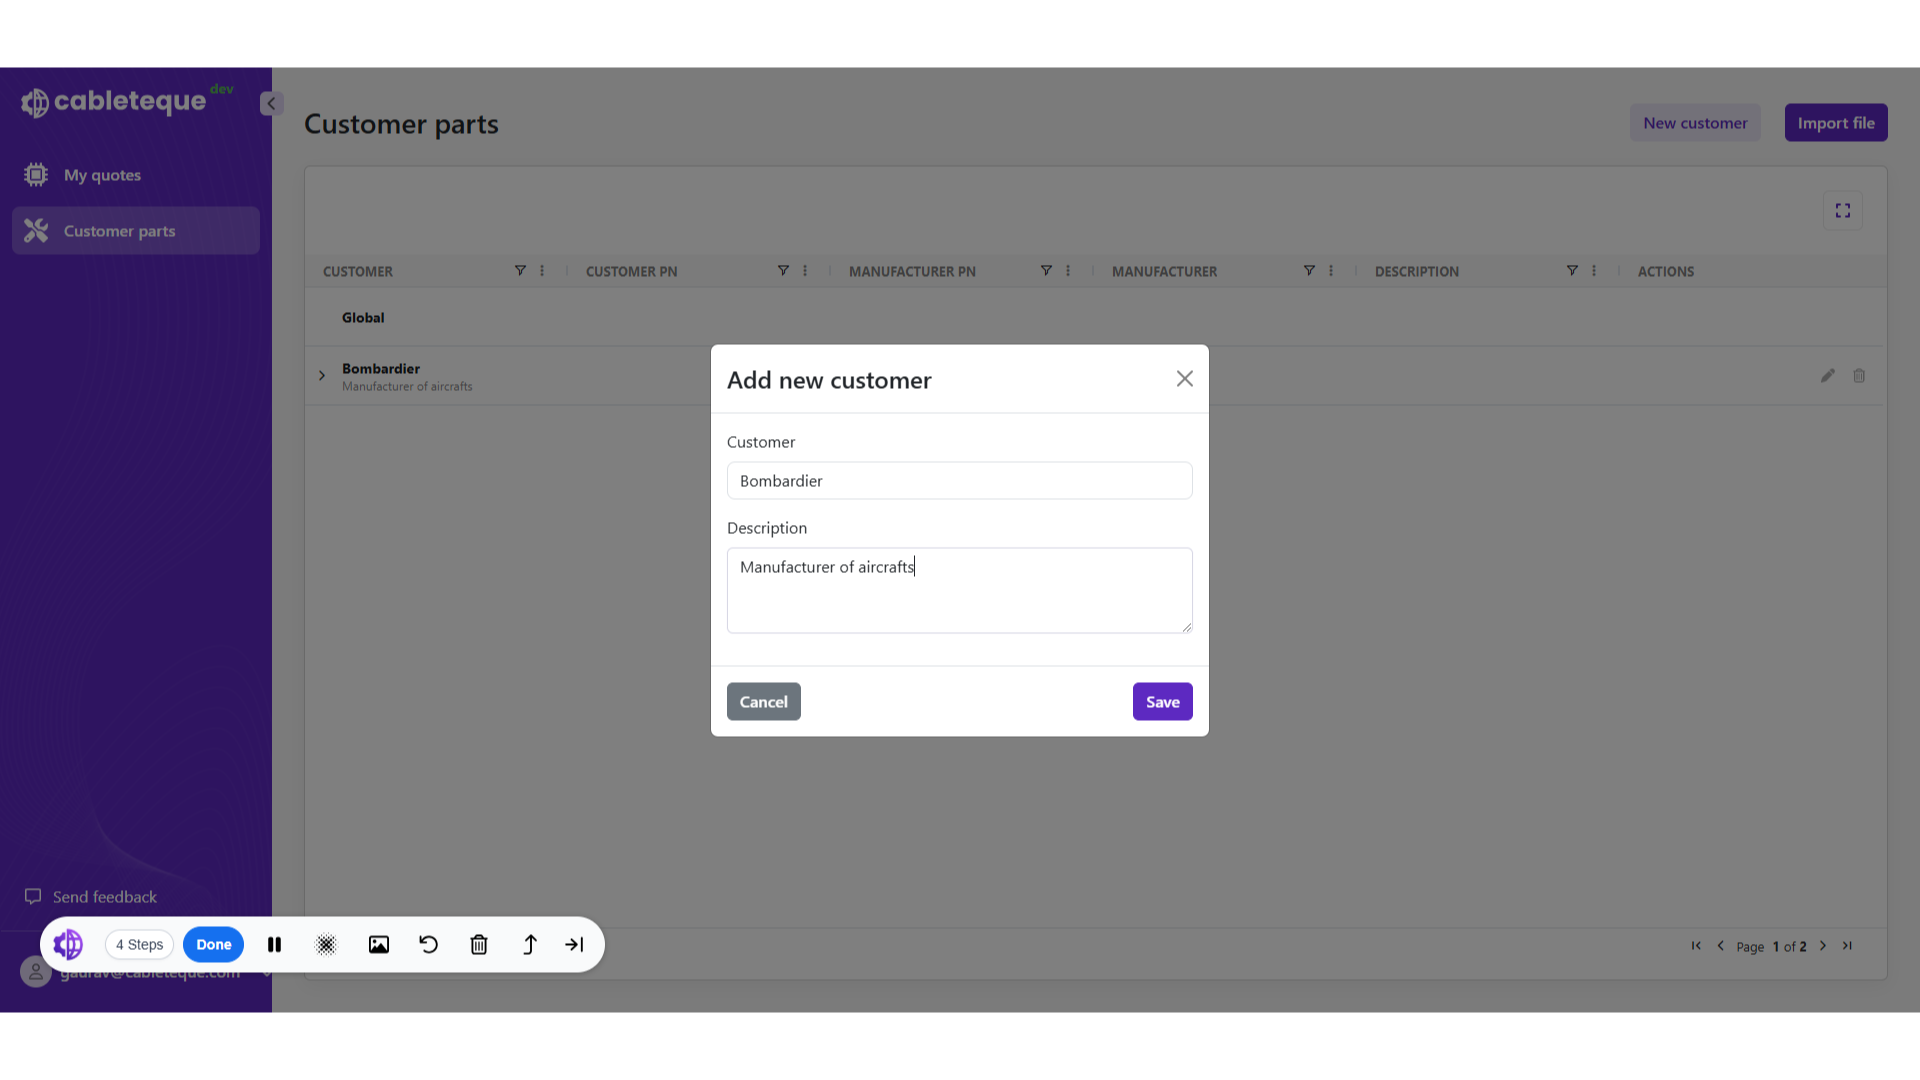Viewport: 1920px width, 1080px height.
Task: Go to next page in pagination
Action: 1823,946
